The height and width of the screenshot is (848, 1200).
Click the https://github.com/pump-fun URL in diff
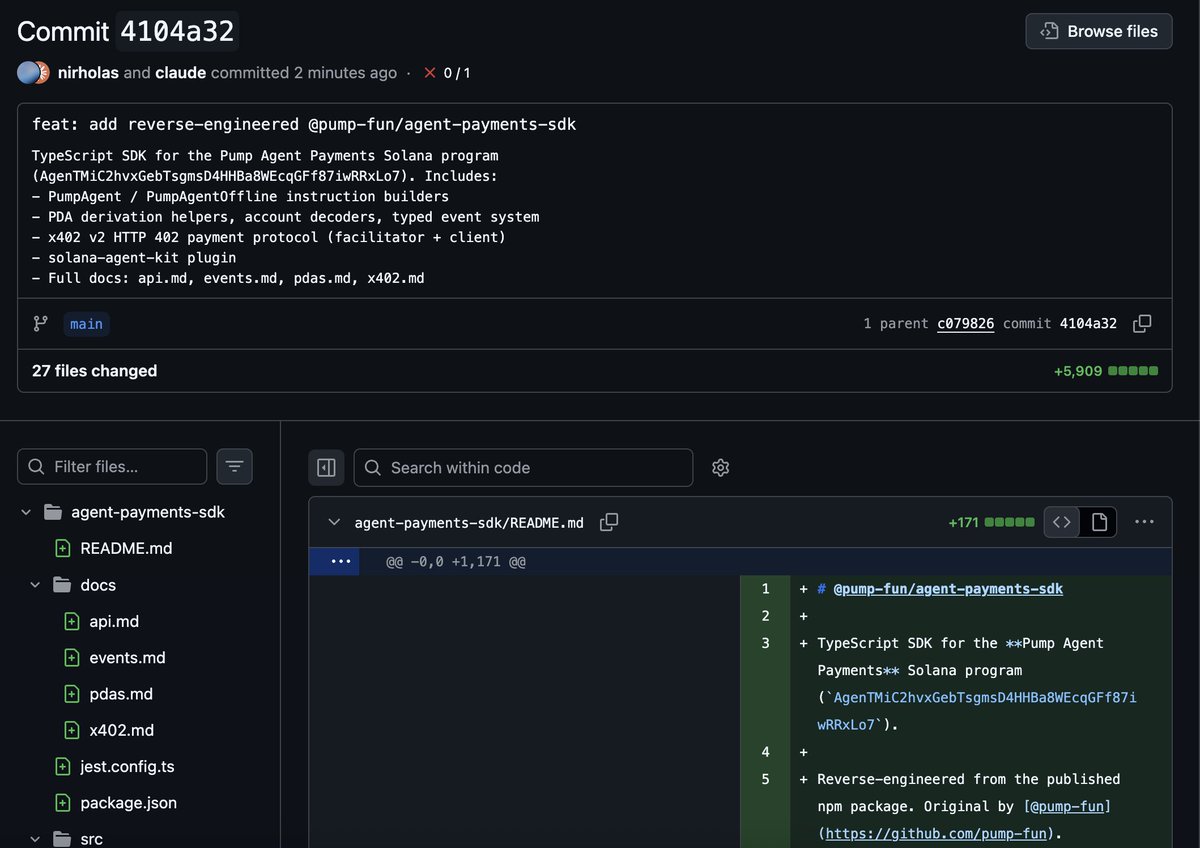936,833
